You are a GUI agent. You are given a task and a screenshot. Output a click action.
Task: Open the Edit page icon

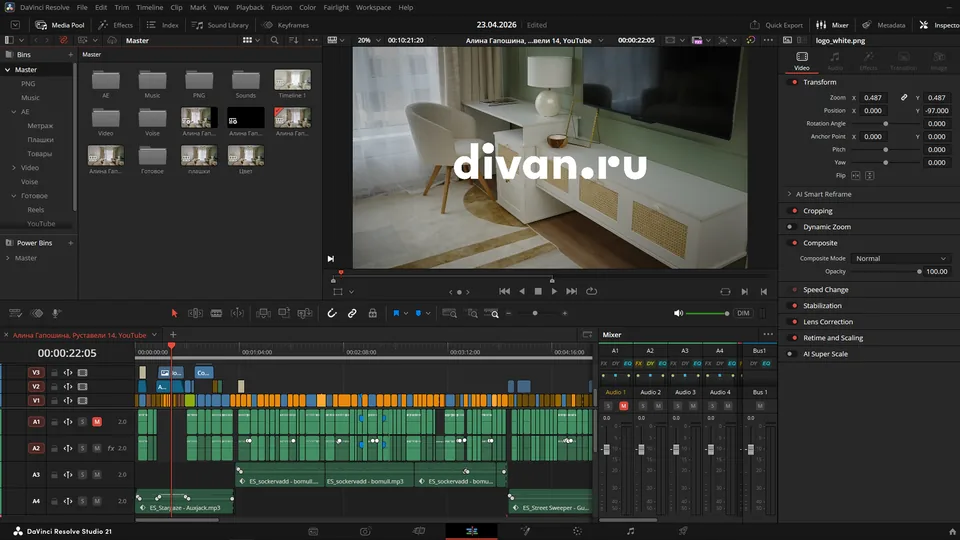[471, 531]
